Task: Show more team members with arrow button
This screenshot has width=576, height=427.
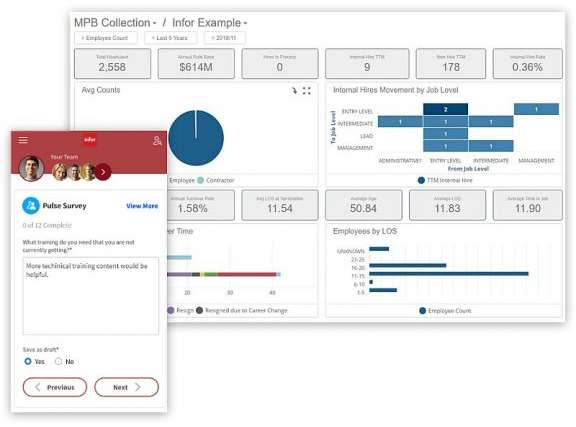Action: coord(103,172)
